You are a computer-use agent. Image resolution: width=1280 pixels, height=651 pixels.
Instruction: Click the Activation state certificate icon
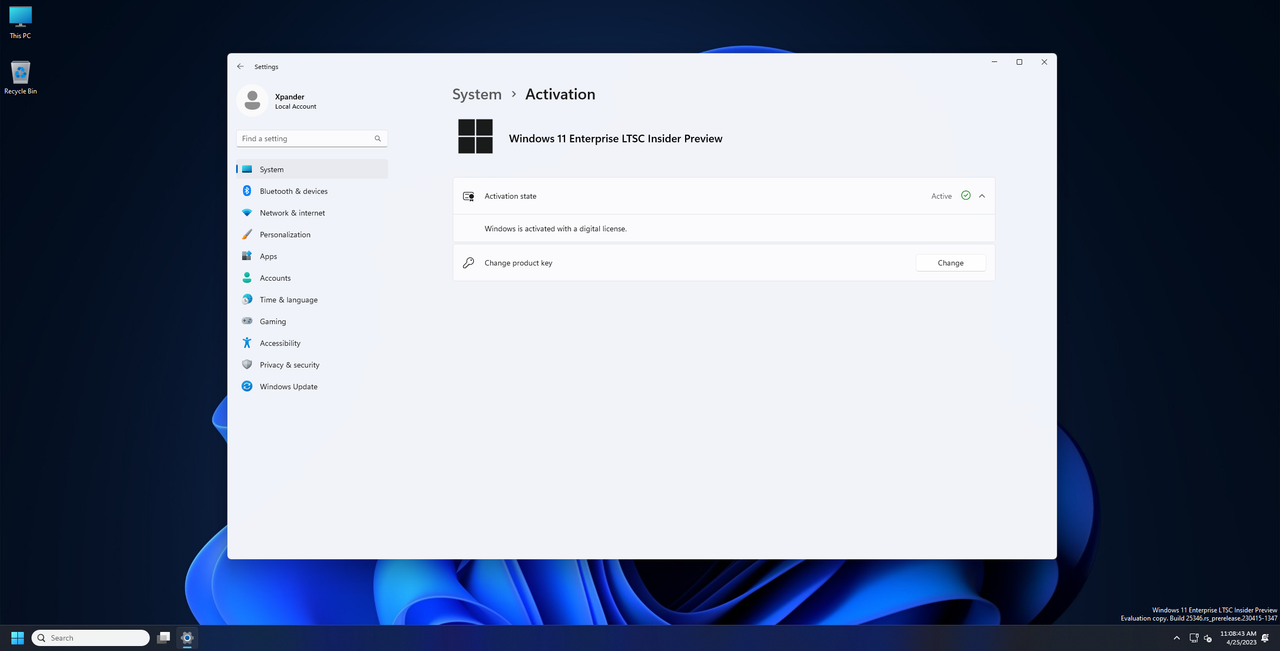[x=468, y=196]
